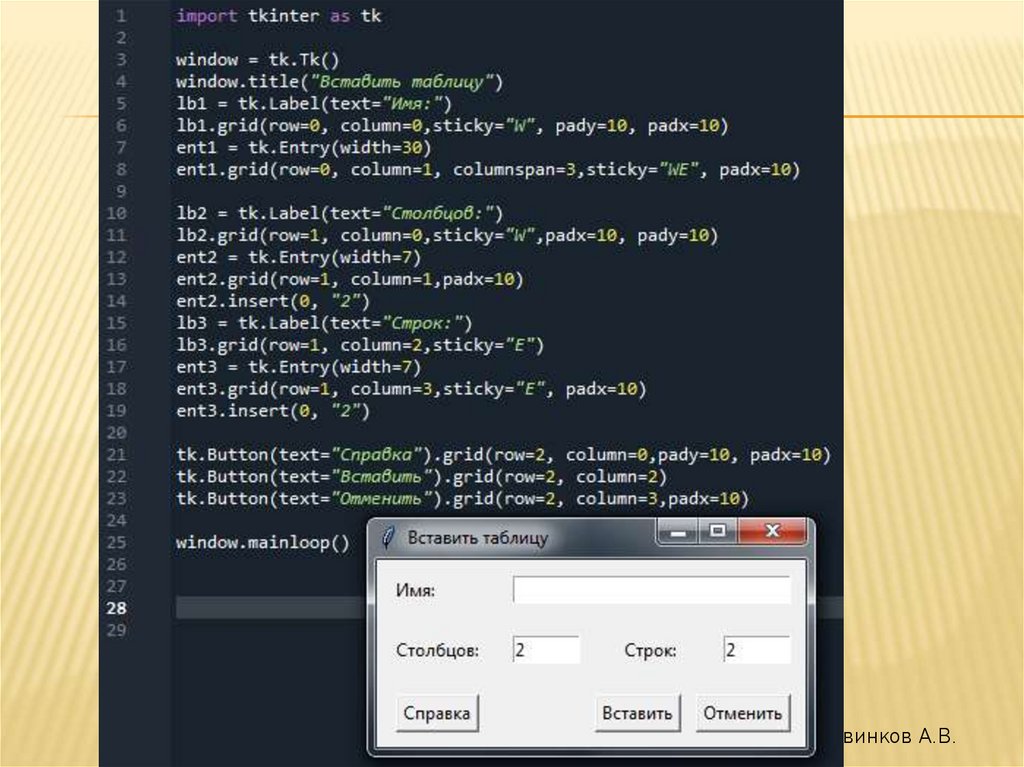Click the line number 28 in gutter
Viewport: 1024px width, 767px height.
click(x=116, y=608)
